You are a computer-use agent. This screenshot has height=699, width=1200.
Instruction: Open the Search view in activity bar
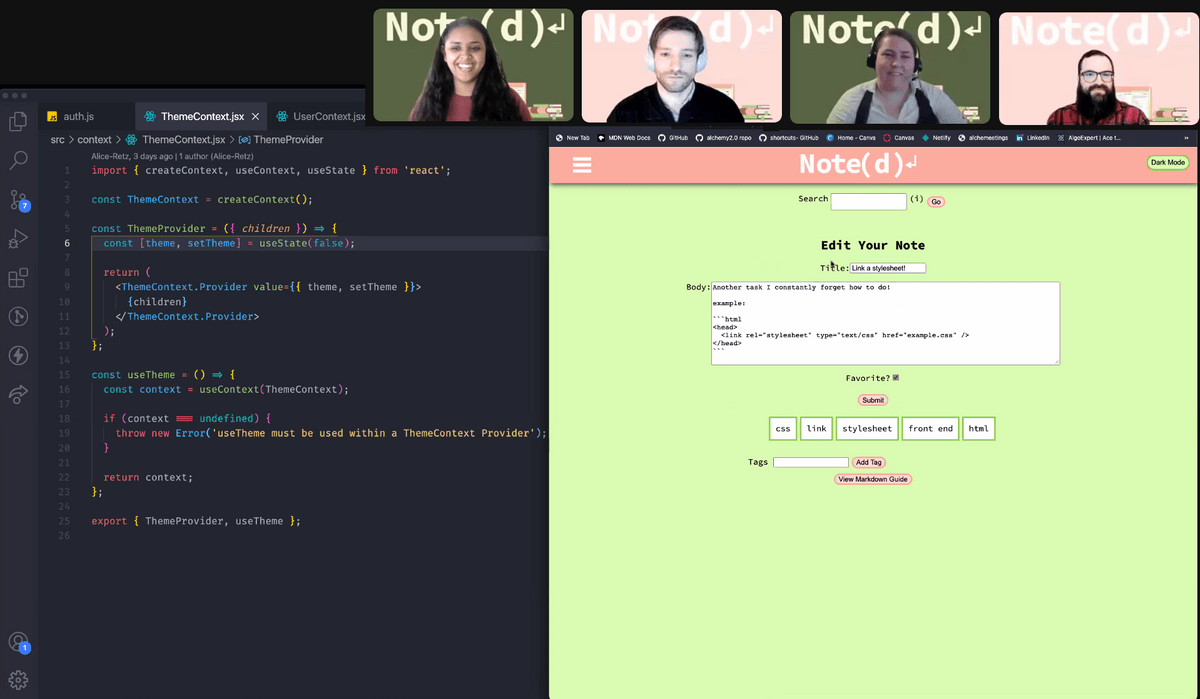pyautogui.click(x=18, y=160)
